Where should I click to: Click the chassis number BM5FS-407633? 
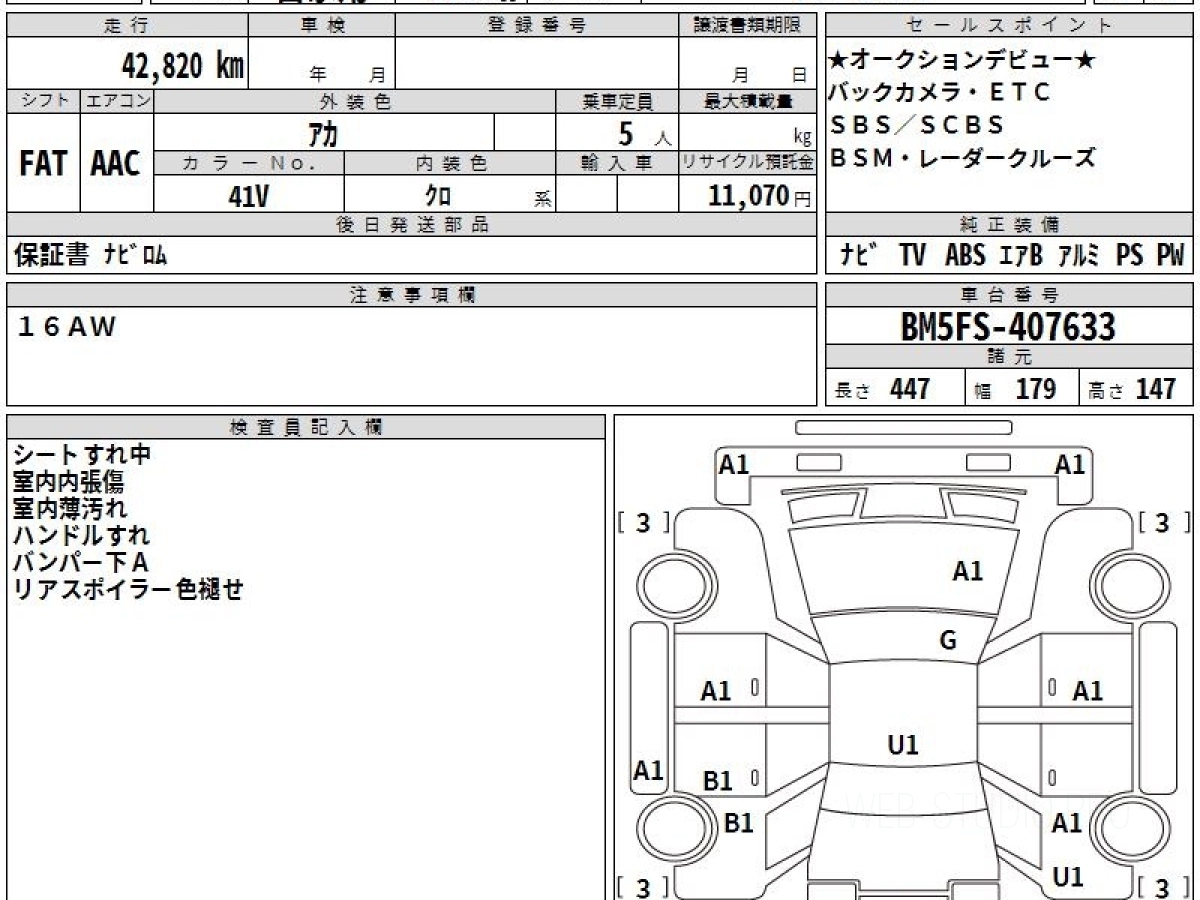[x=1008, y=326]
